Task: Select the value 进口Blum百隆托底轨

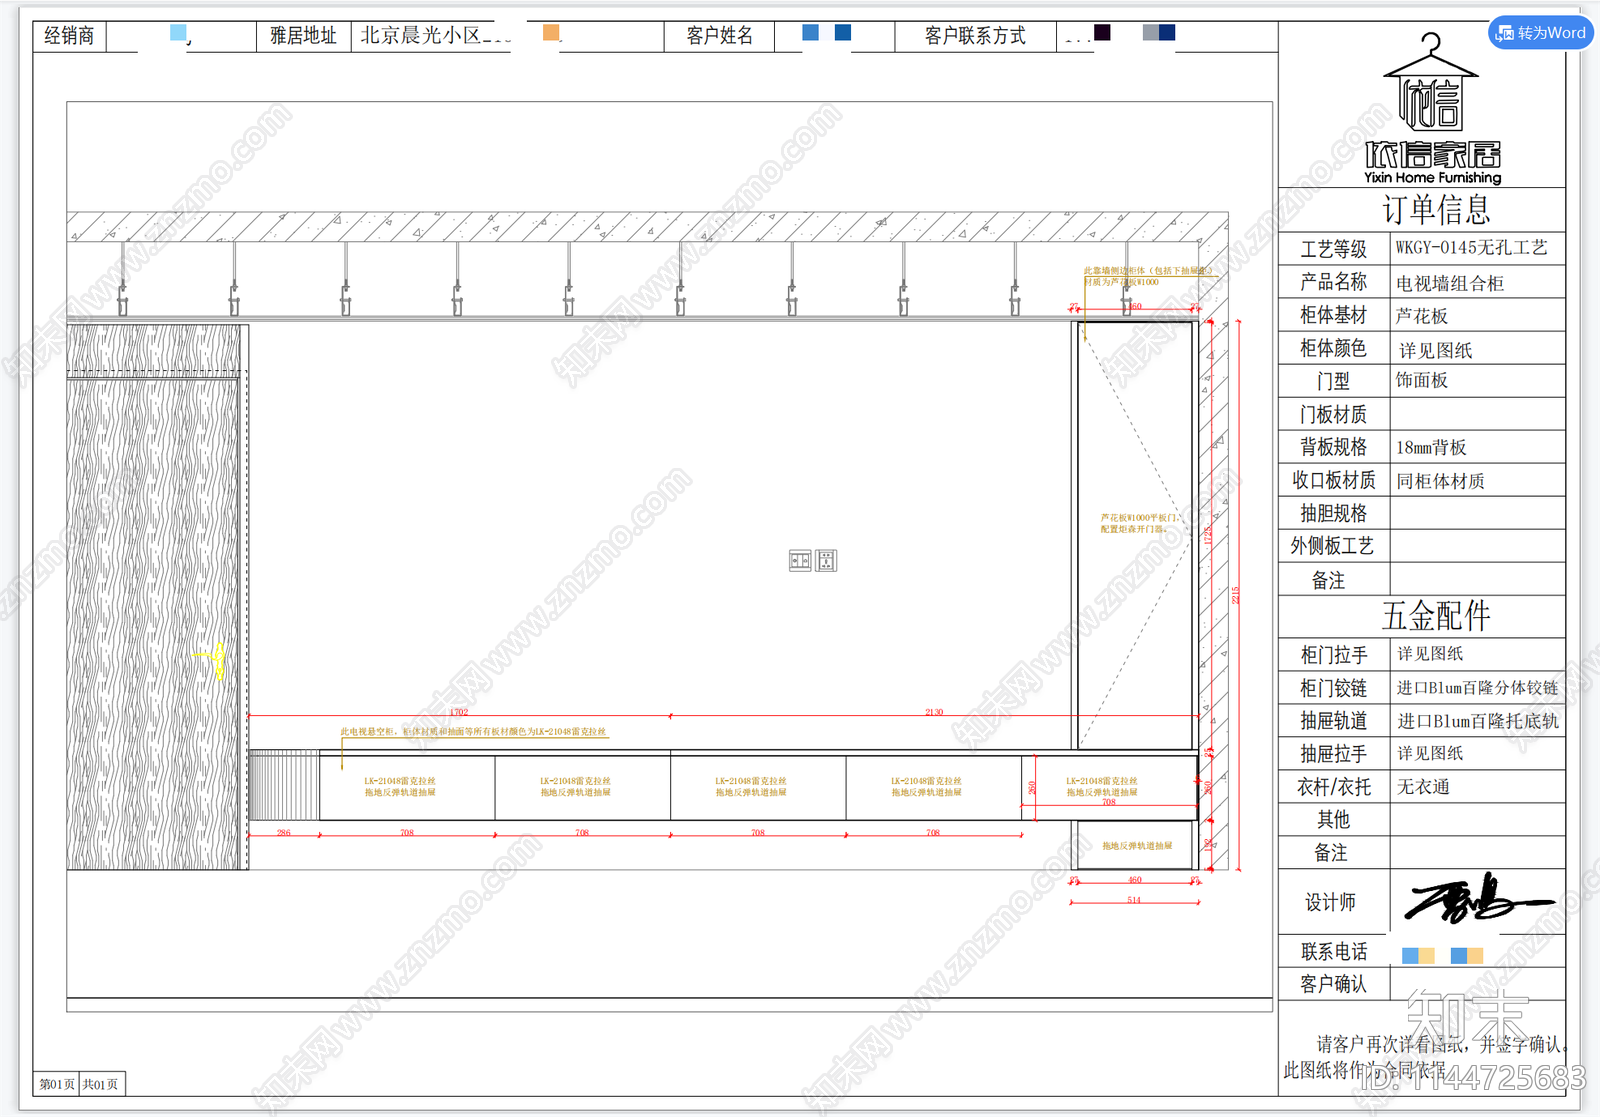Action: pyautogui.click(x=1477, y=721)
